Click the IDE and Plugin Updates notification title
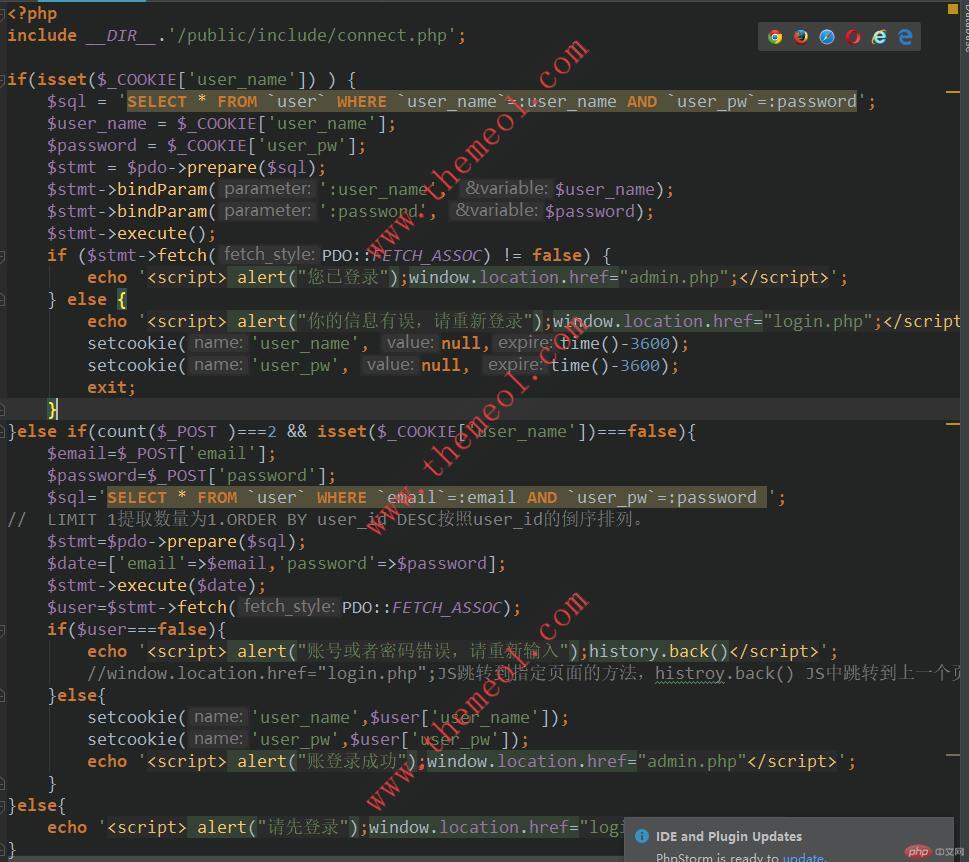 coord(728,836)
